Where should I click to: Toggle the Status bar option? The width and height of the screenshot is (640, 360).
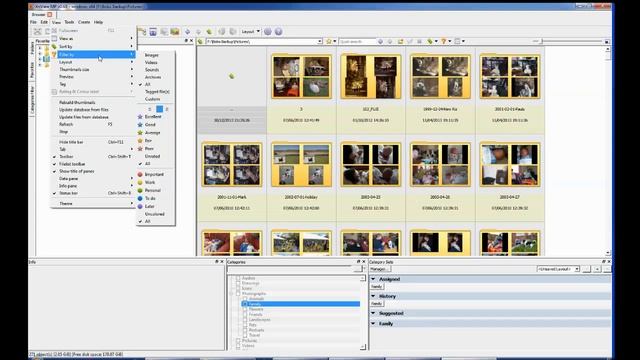coord(93,193)
